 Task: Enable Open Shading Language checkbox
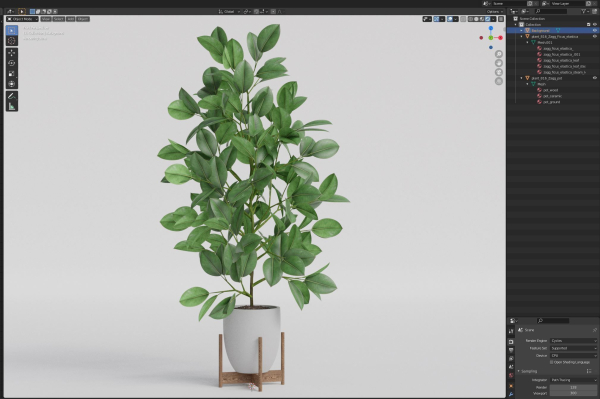[551, 362]
